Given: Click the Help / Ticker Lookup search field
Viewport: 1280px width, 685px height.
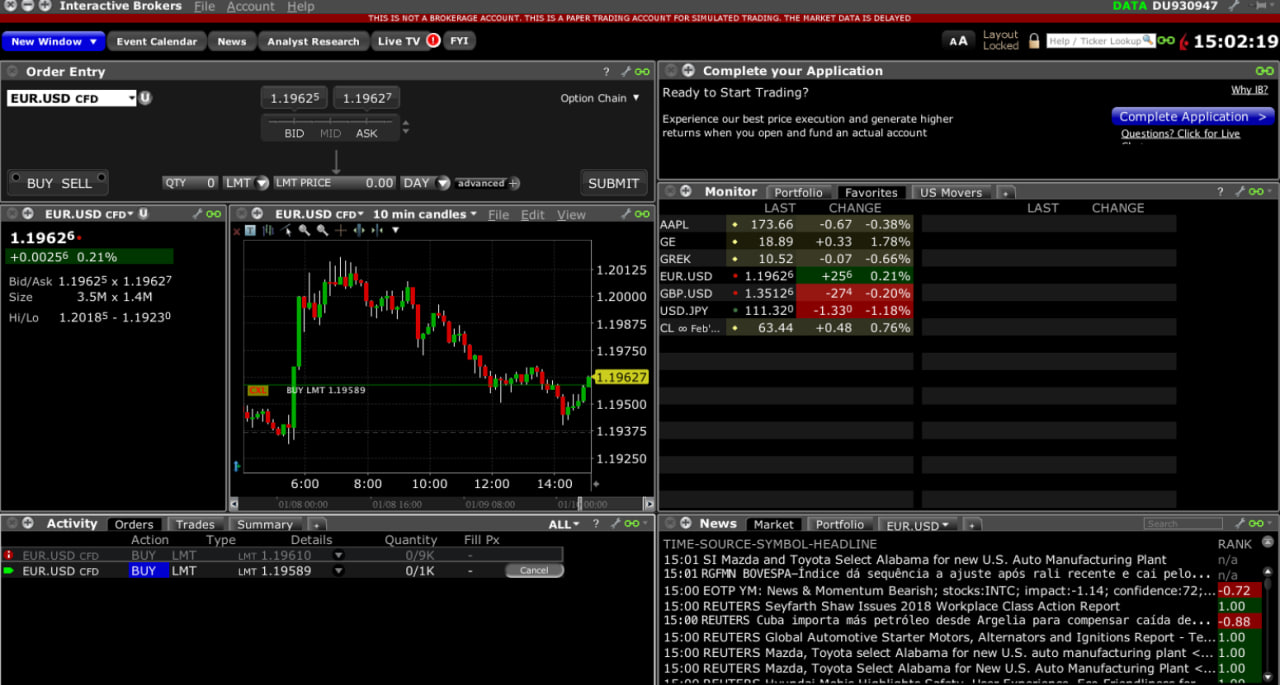Looking at the screenshot, I should coord(1094,41).
